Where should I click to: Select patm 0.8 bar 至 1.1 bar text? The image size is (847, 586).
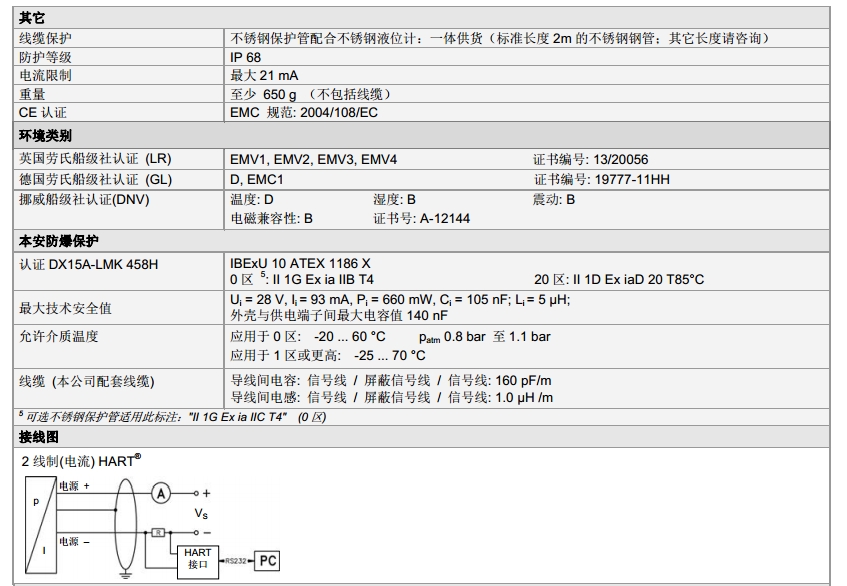pyautogui.click(x=485, y=337)
